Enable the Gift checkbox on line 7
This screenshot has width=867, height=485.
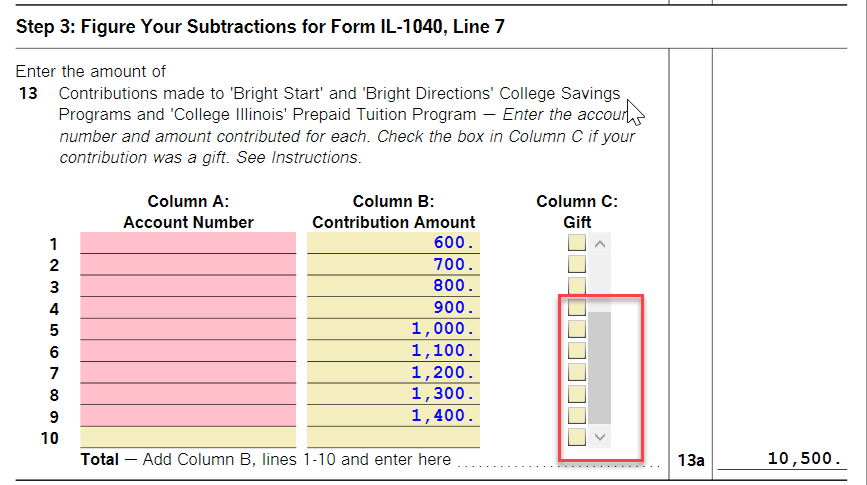(x=577, y=372)
